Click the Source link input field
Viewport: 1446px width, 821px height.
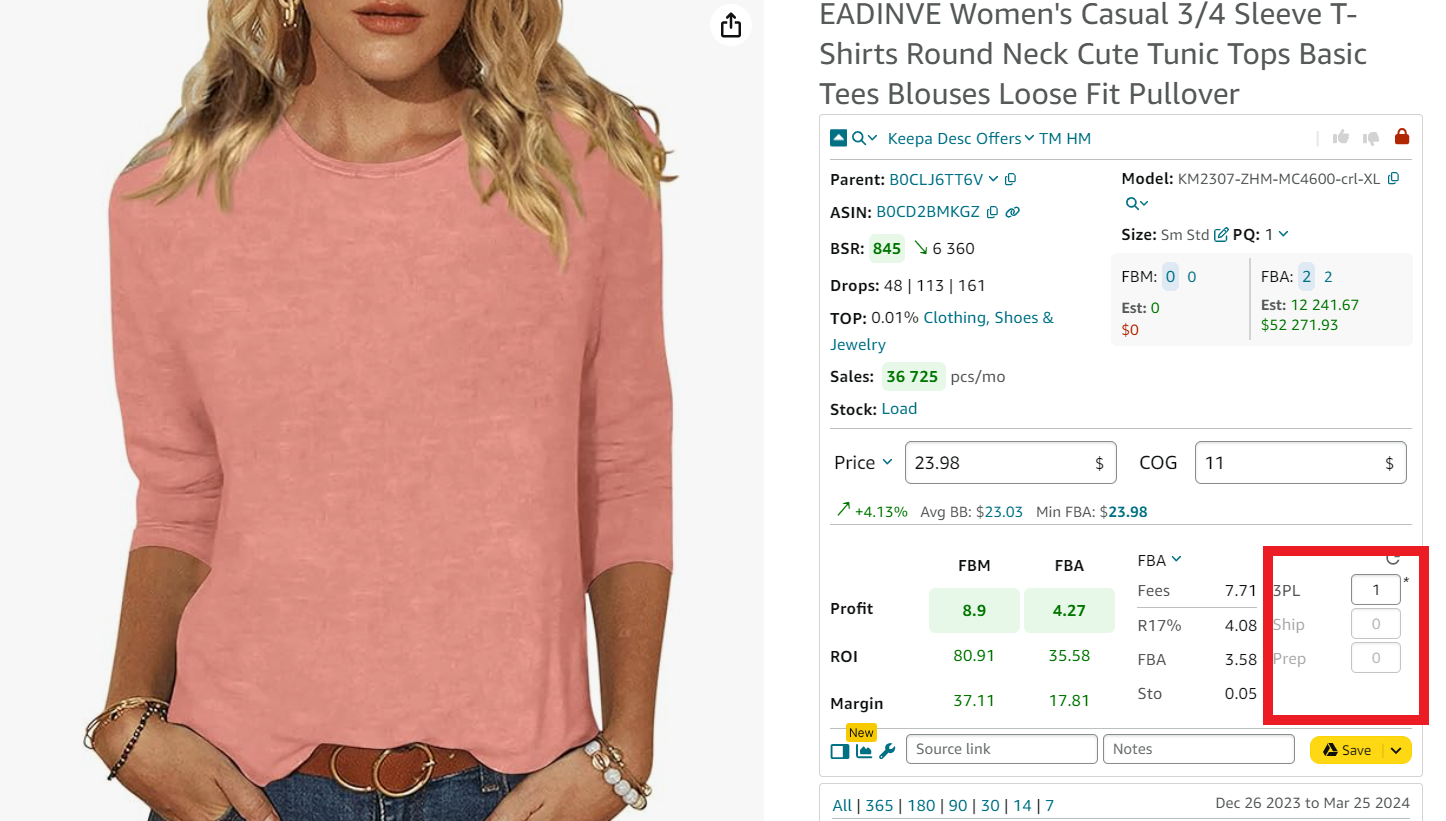point(1001,749)
